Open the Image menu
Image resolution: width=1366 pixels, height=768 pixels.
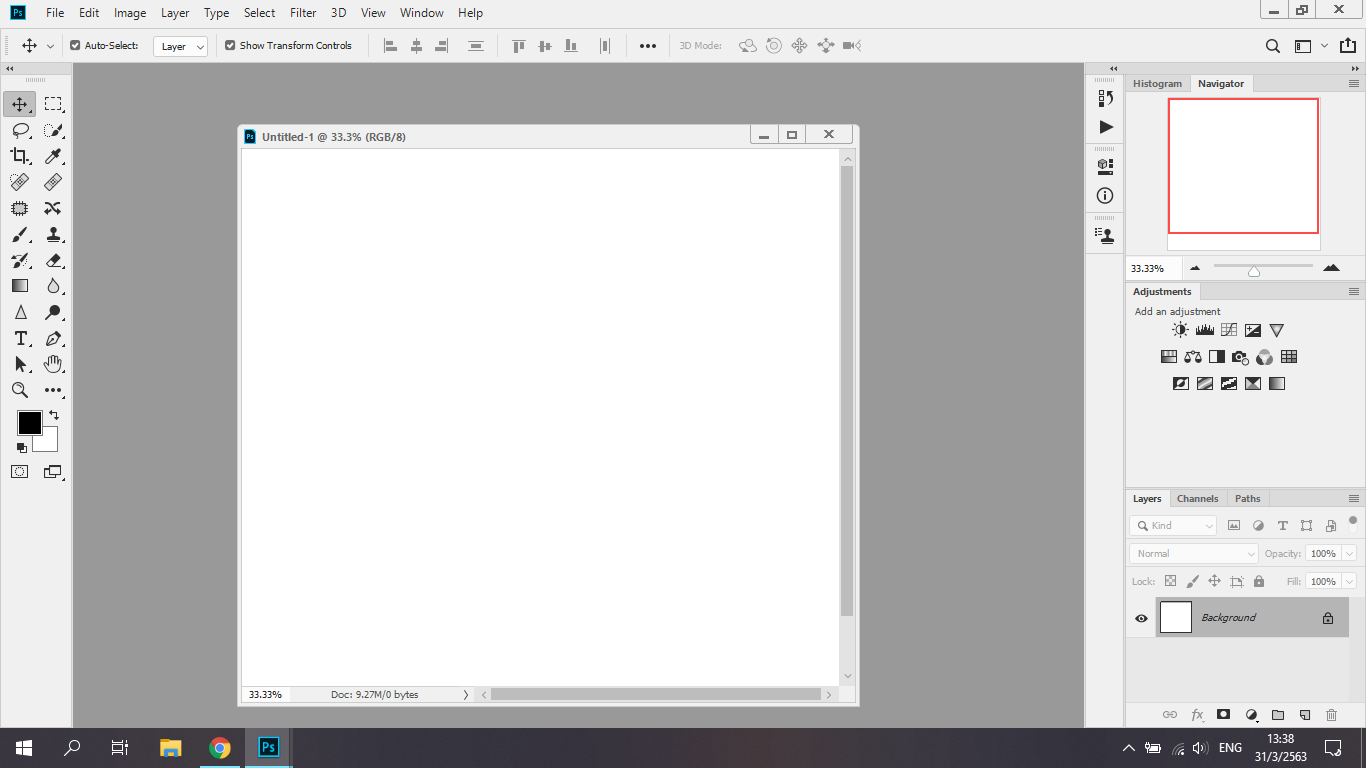130,13
